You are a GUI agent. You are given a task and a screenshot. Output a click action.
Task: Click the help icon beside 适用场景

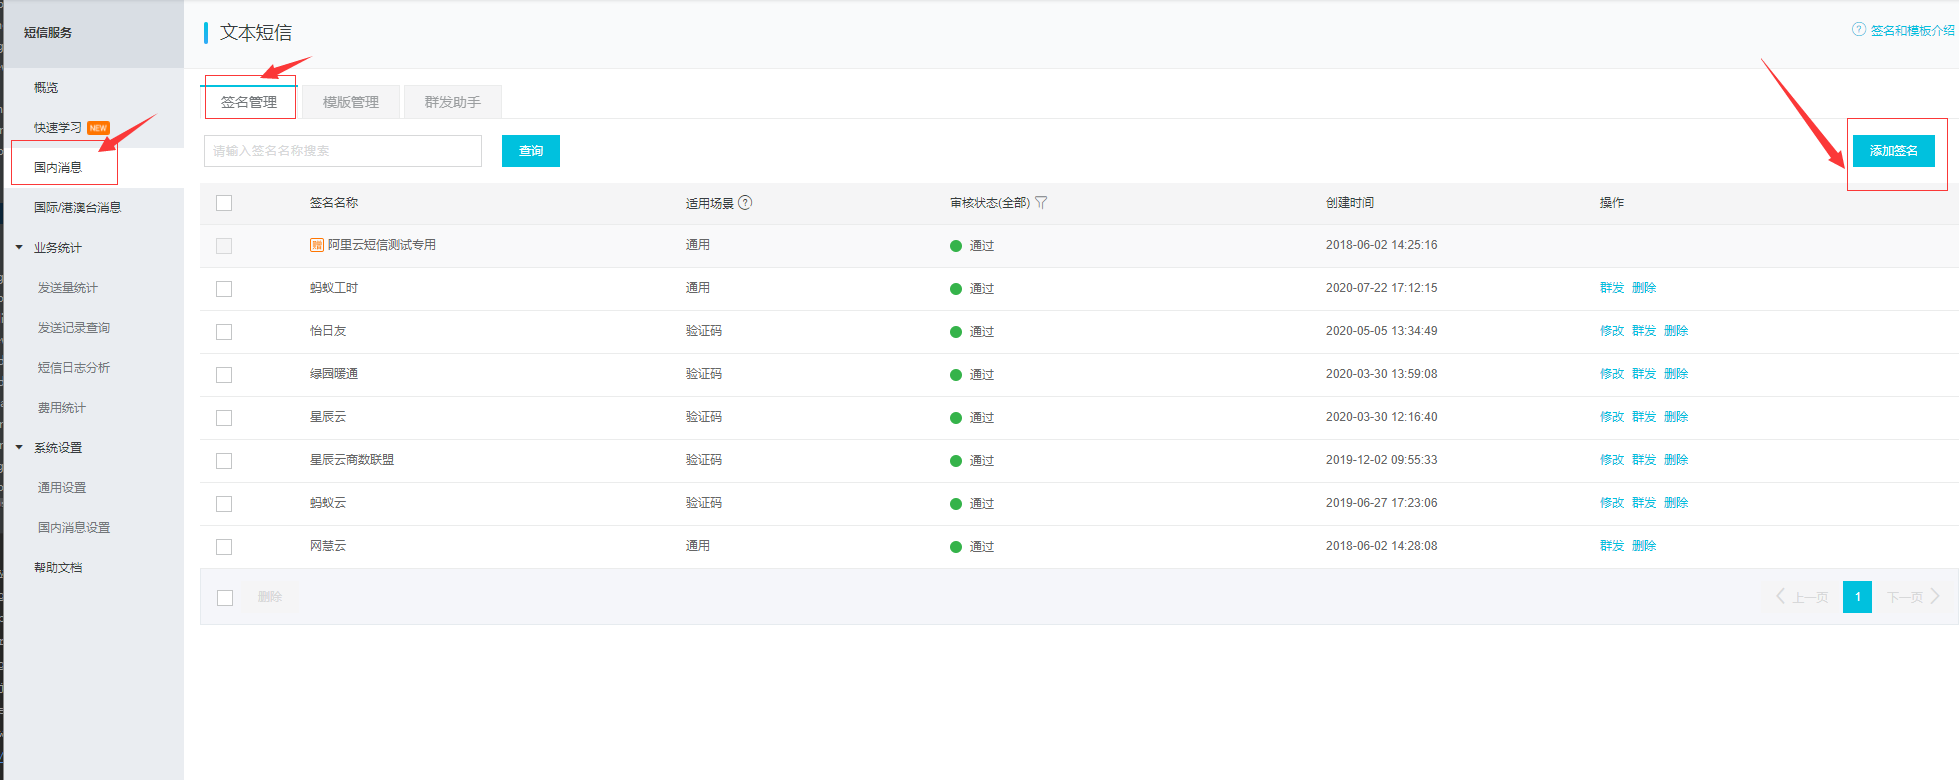(x=745, y=202)
